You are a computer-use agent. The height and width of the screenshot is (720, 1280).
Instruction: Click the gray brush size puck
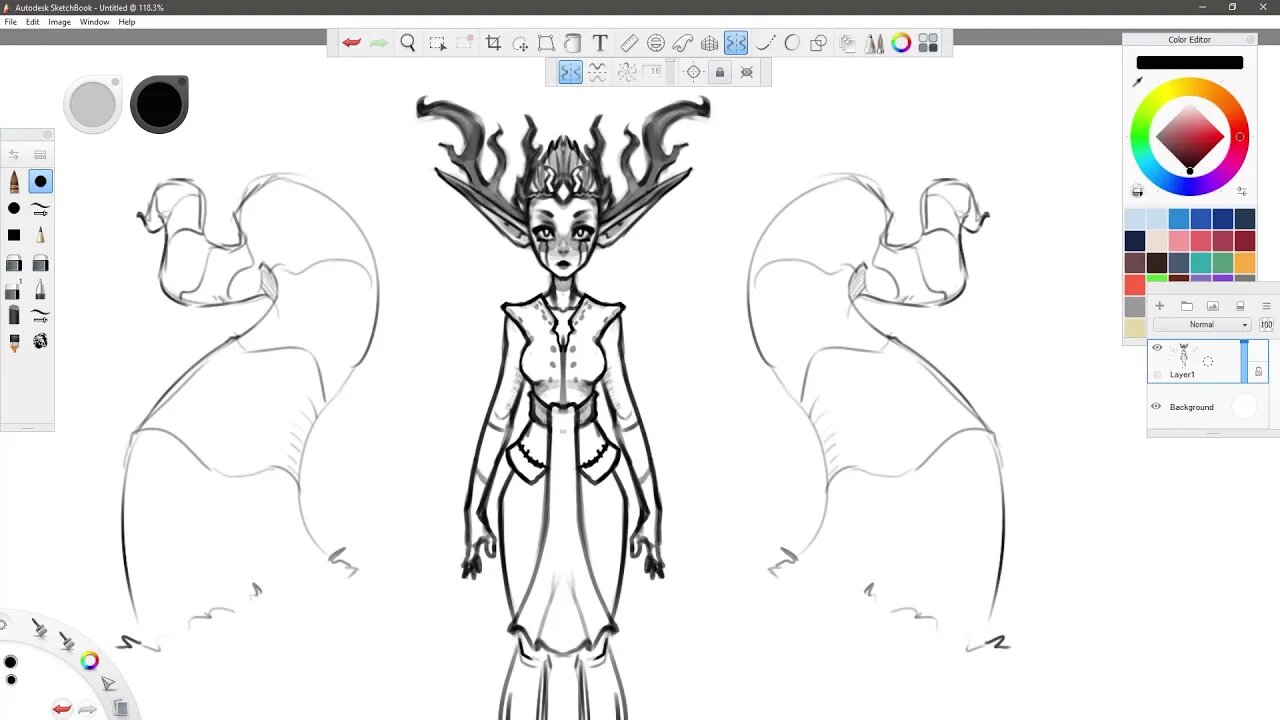pyautogui.click(x=93, y=104)
